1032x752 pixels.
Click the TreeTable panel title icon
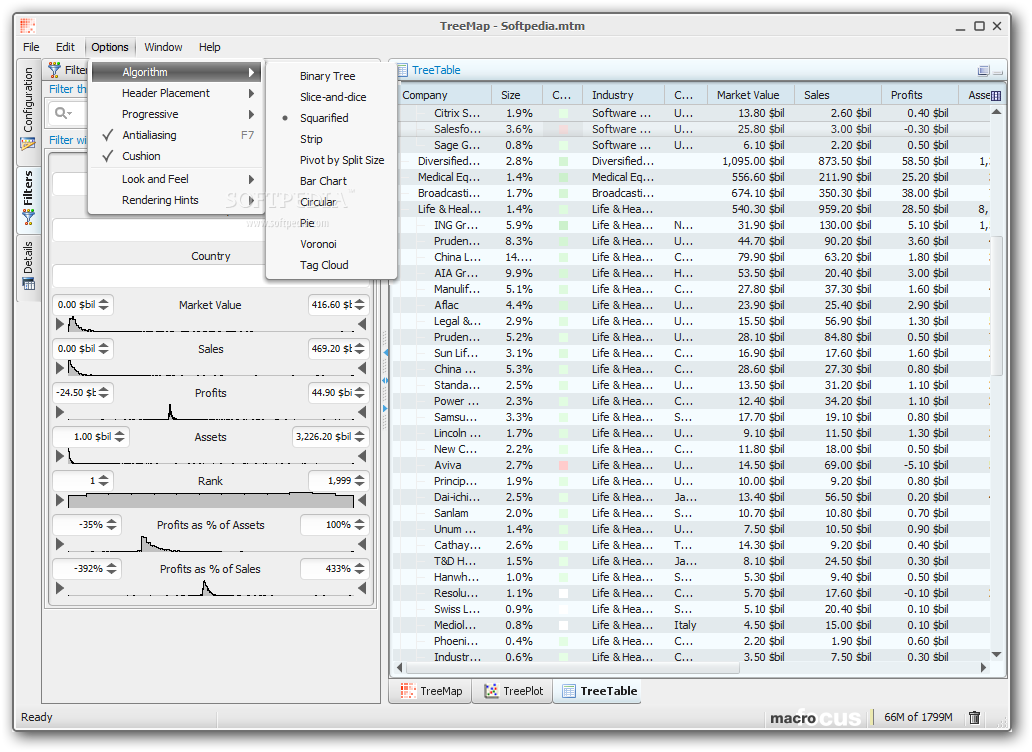(401, 70)
